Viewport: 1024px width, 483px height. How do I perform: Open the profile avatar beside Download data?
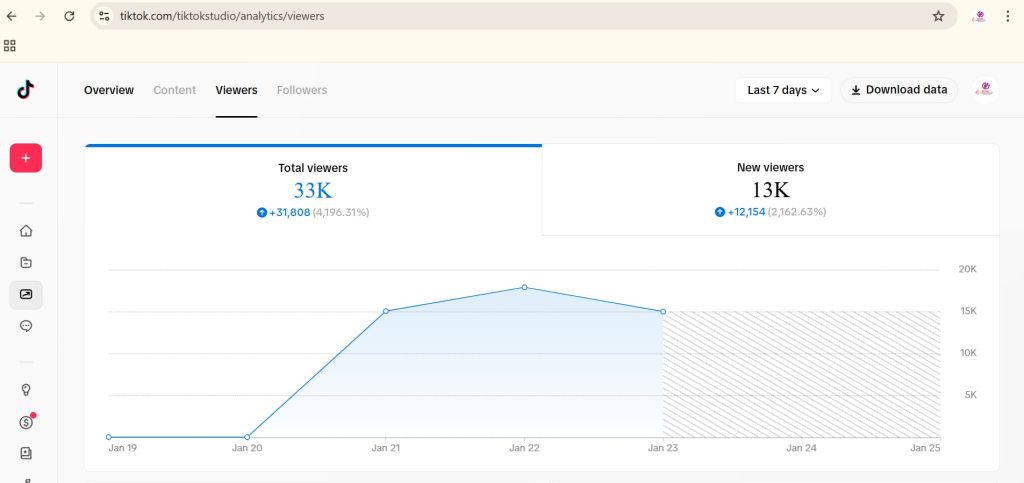(984, 90)
